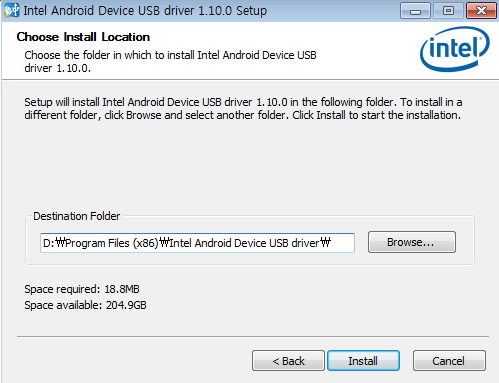The width and height of the screenshot is (499, 383).
Task: Maximize the Setup window
Action: tap(448, 11)
